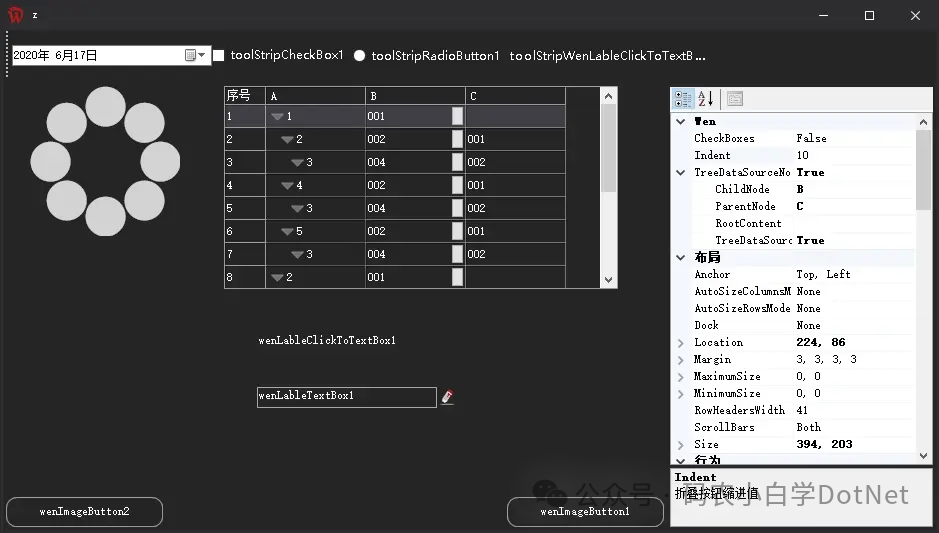Collapse the TreeDataSourceNo property group
This screenshot has width=939, height=533.
click(681, 172)
